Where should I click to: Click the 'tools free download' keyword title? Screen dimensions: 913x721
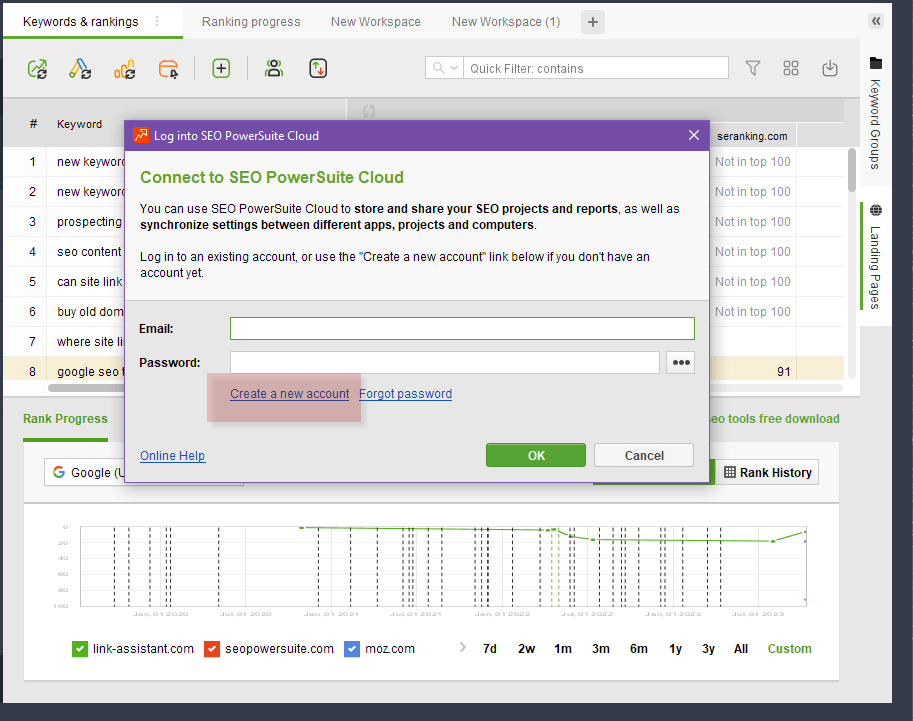coord(774,419)
